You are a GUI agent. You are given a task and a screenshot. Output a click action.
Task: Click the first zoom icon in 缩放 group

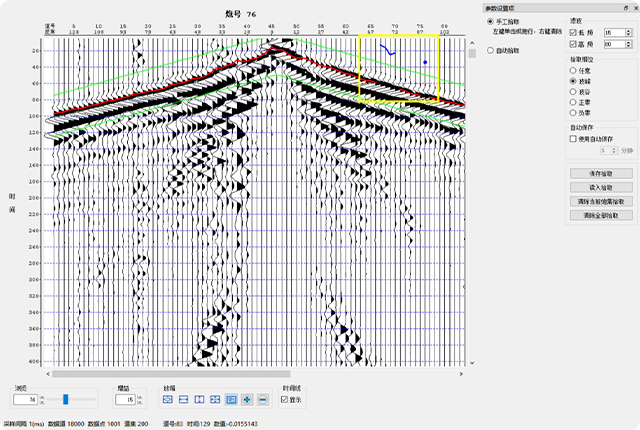[x=169, y=399]
